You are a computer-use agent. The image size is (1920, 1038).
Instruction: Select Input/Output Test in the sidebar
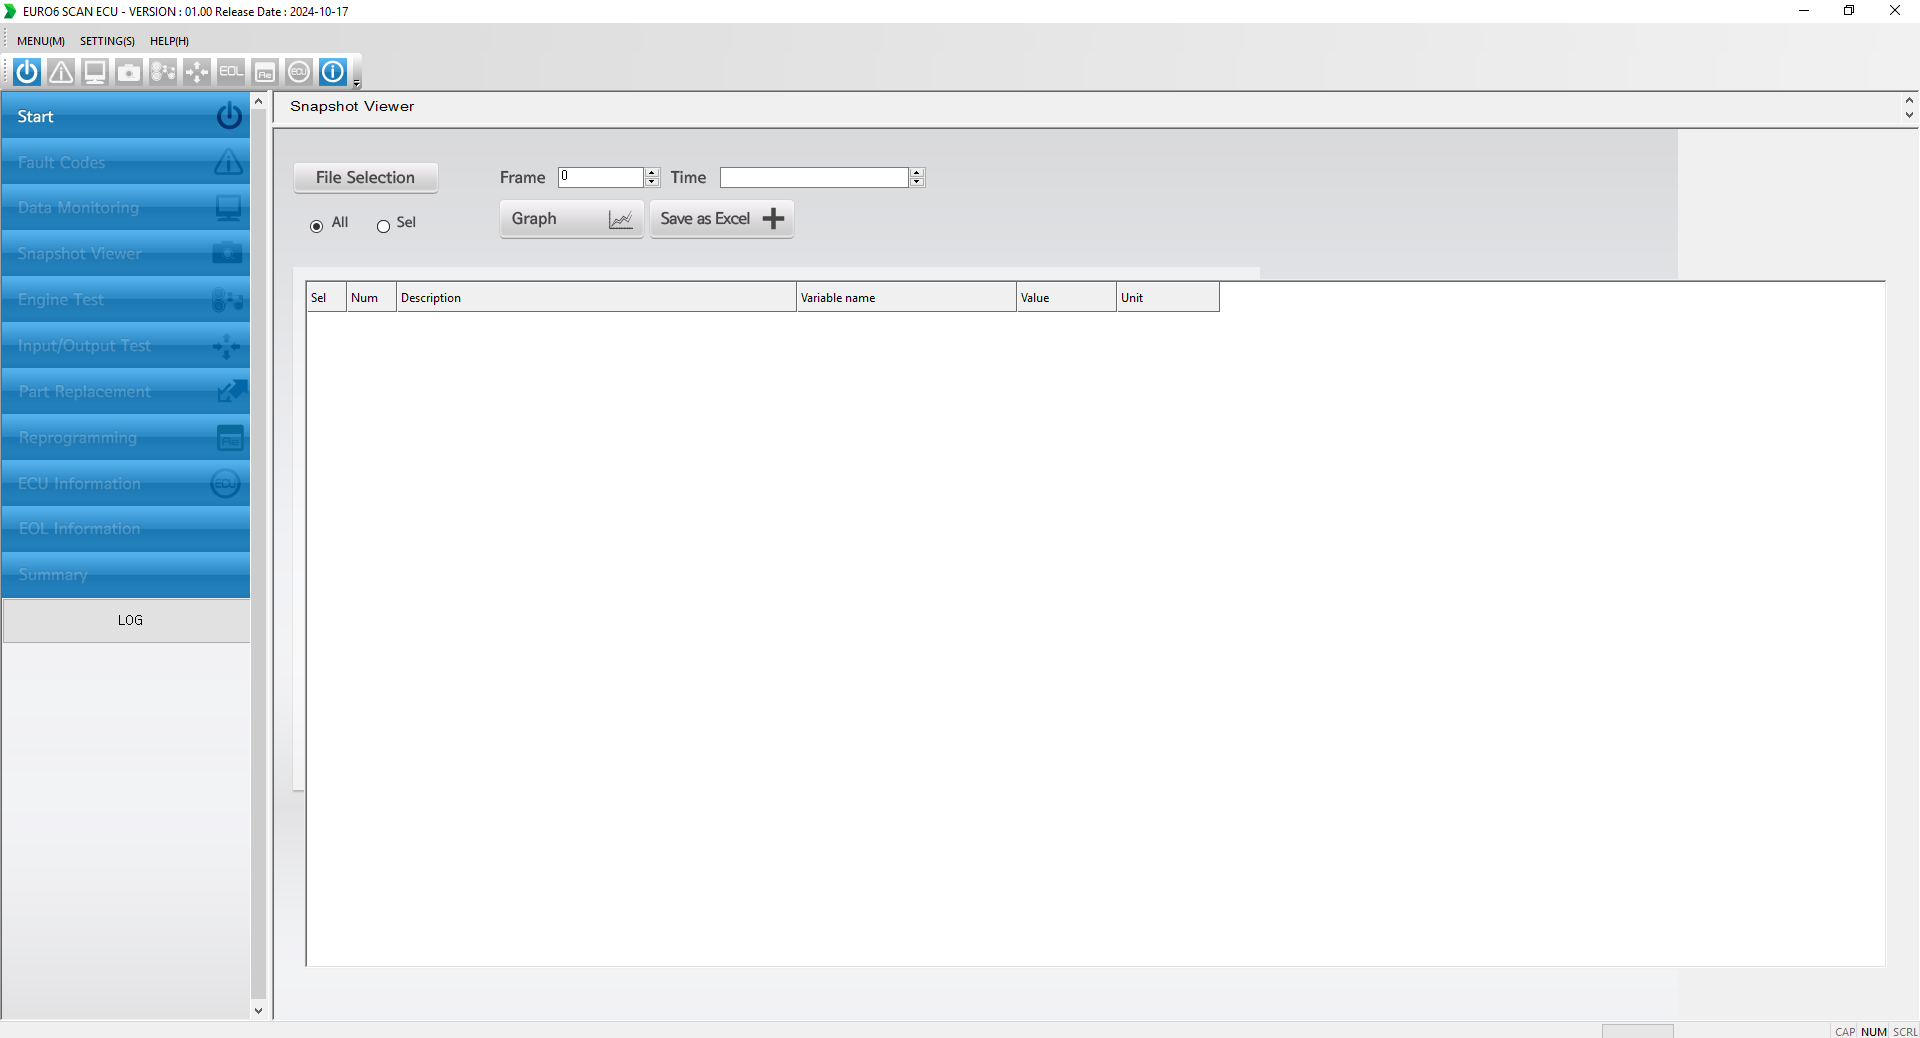coord(126,346)
